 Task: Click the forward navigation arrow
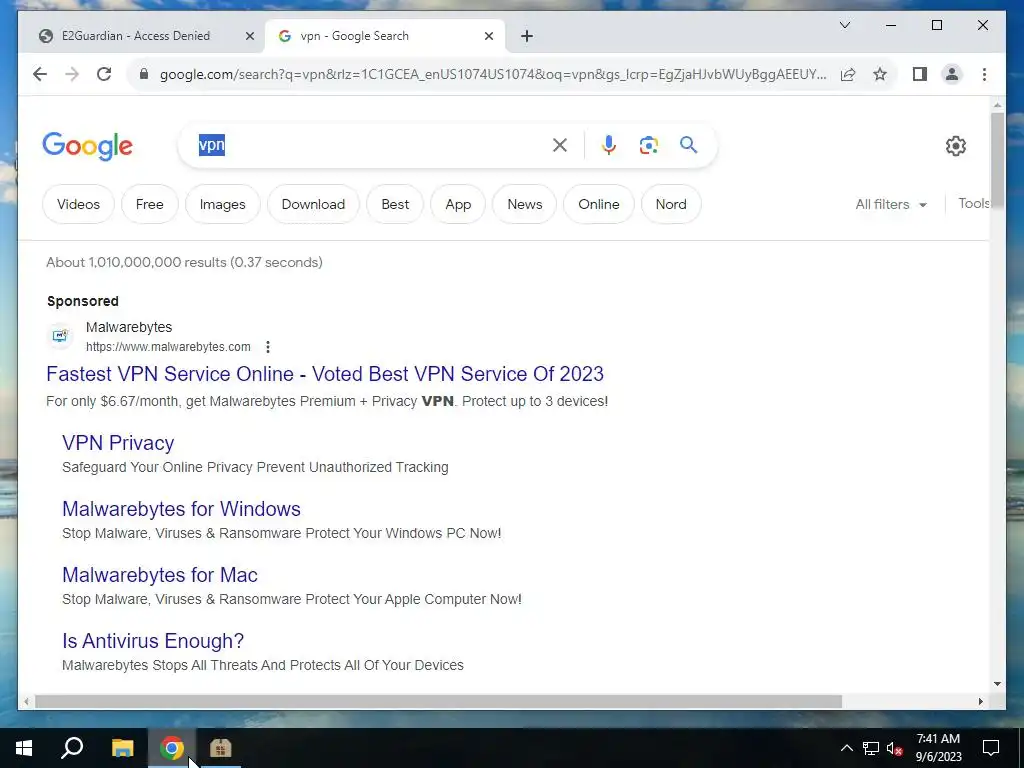coord(72,74)
